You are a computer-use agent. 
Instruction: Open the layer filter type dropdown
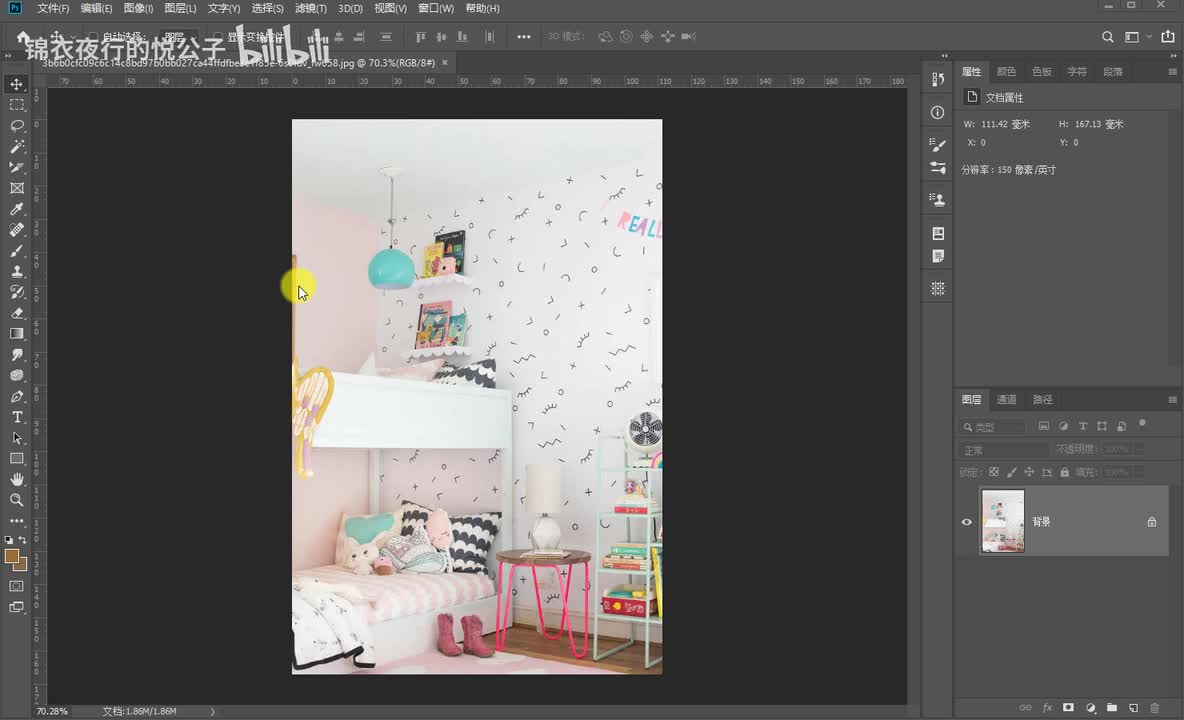(x=994, y=426)
